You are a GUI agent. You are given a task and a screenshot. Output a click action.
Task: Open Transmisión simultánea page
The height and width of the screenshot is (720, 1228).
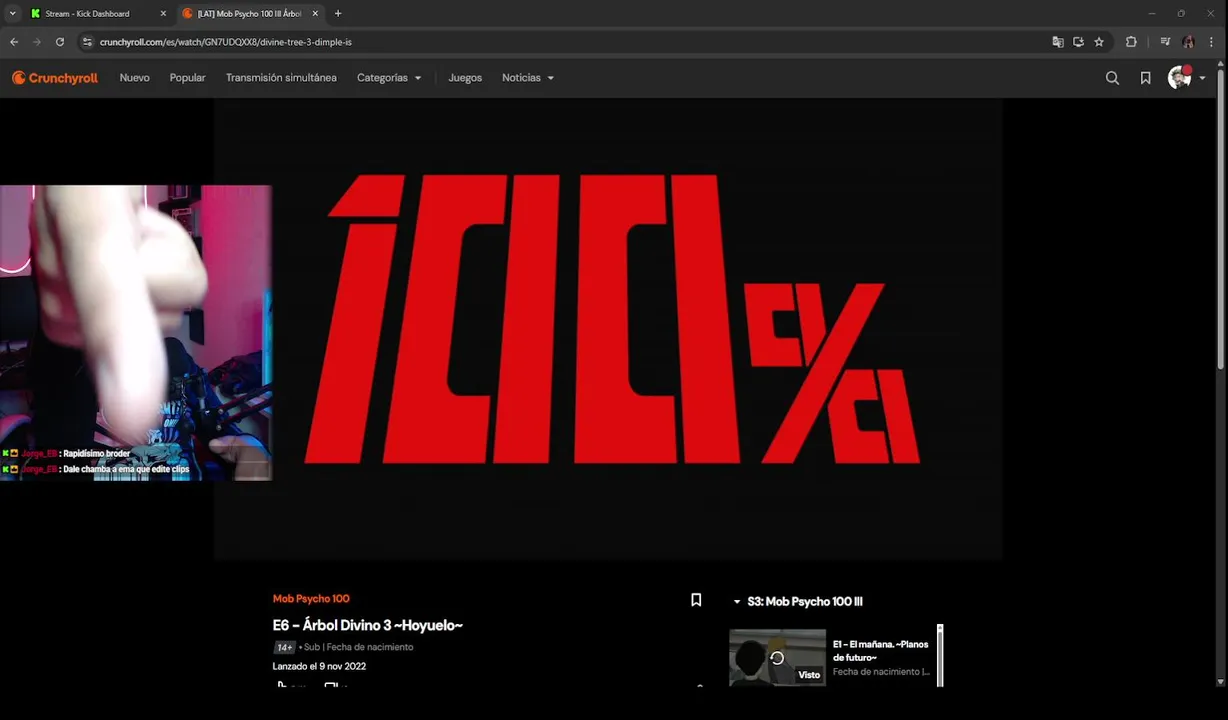pos(281,78)
